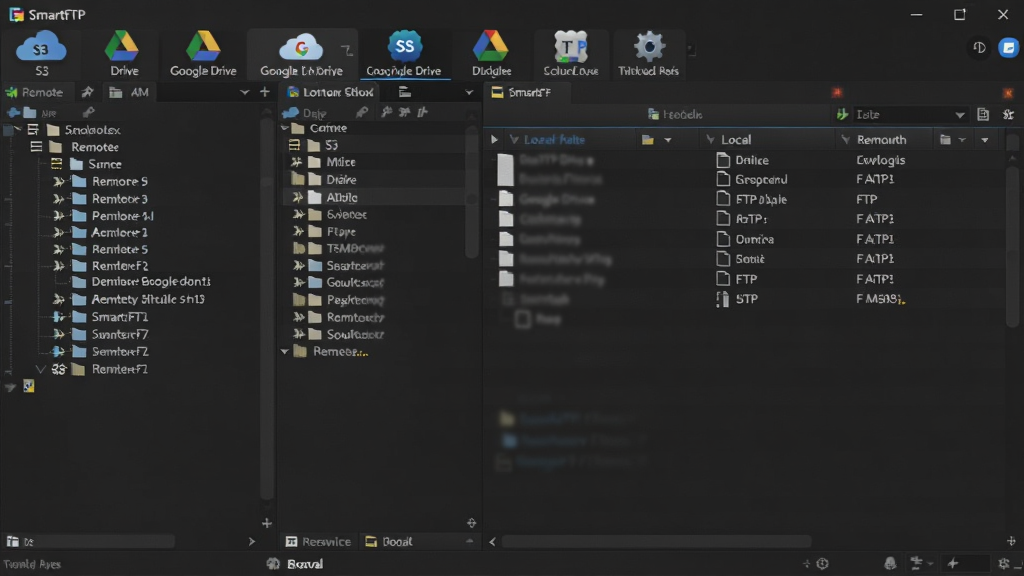1024x576 pixels.
Task: Toggle the pin icon beside "Daly"
Action: pos(361,112)
